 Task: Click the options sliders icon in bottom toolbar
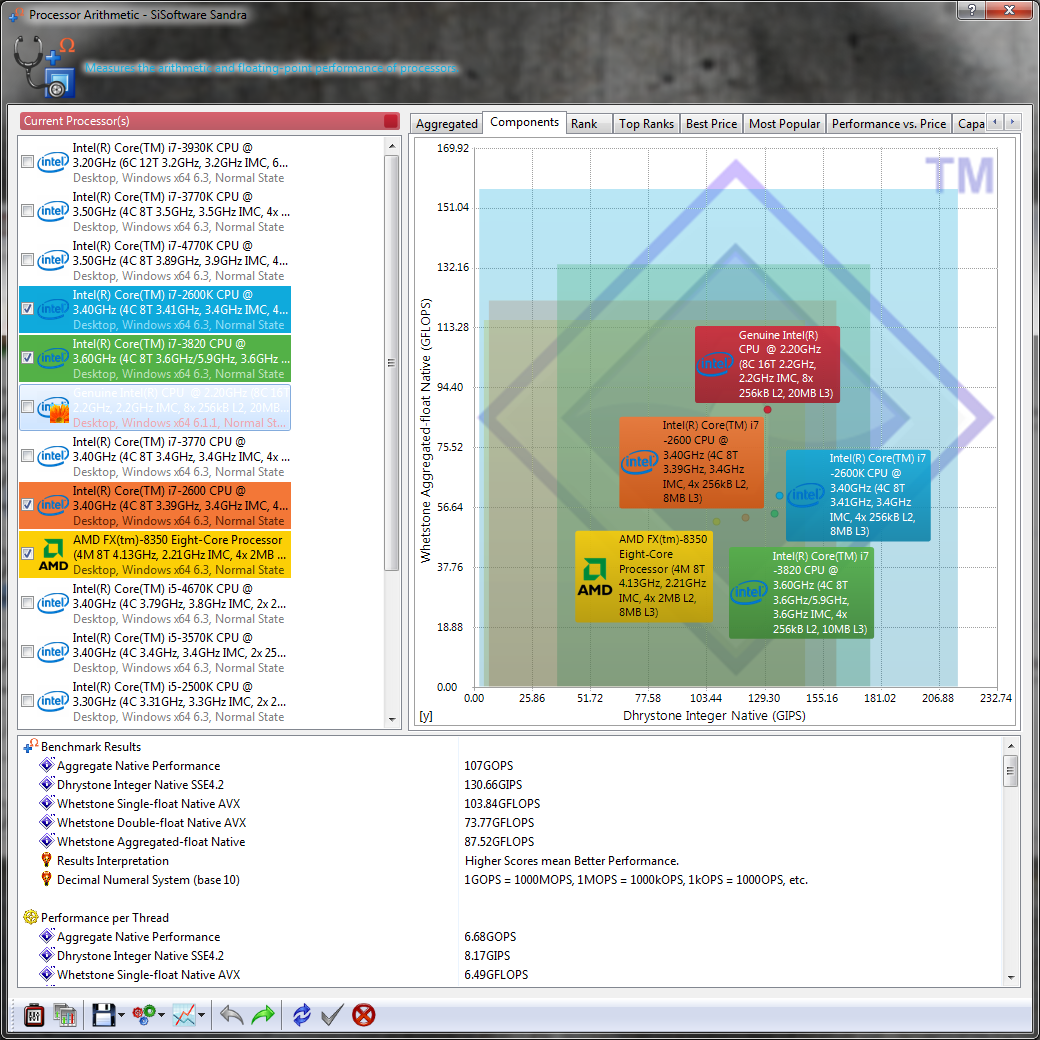(x=33, y=1015)
